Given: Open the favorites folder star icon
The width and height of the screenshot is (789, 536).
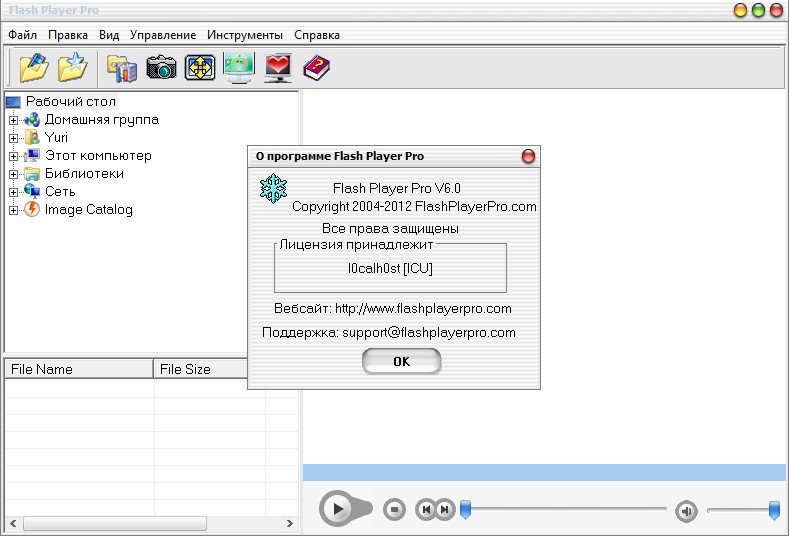Looking at the screenshot, I should [72, 67].
